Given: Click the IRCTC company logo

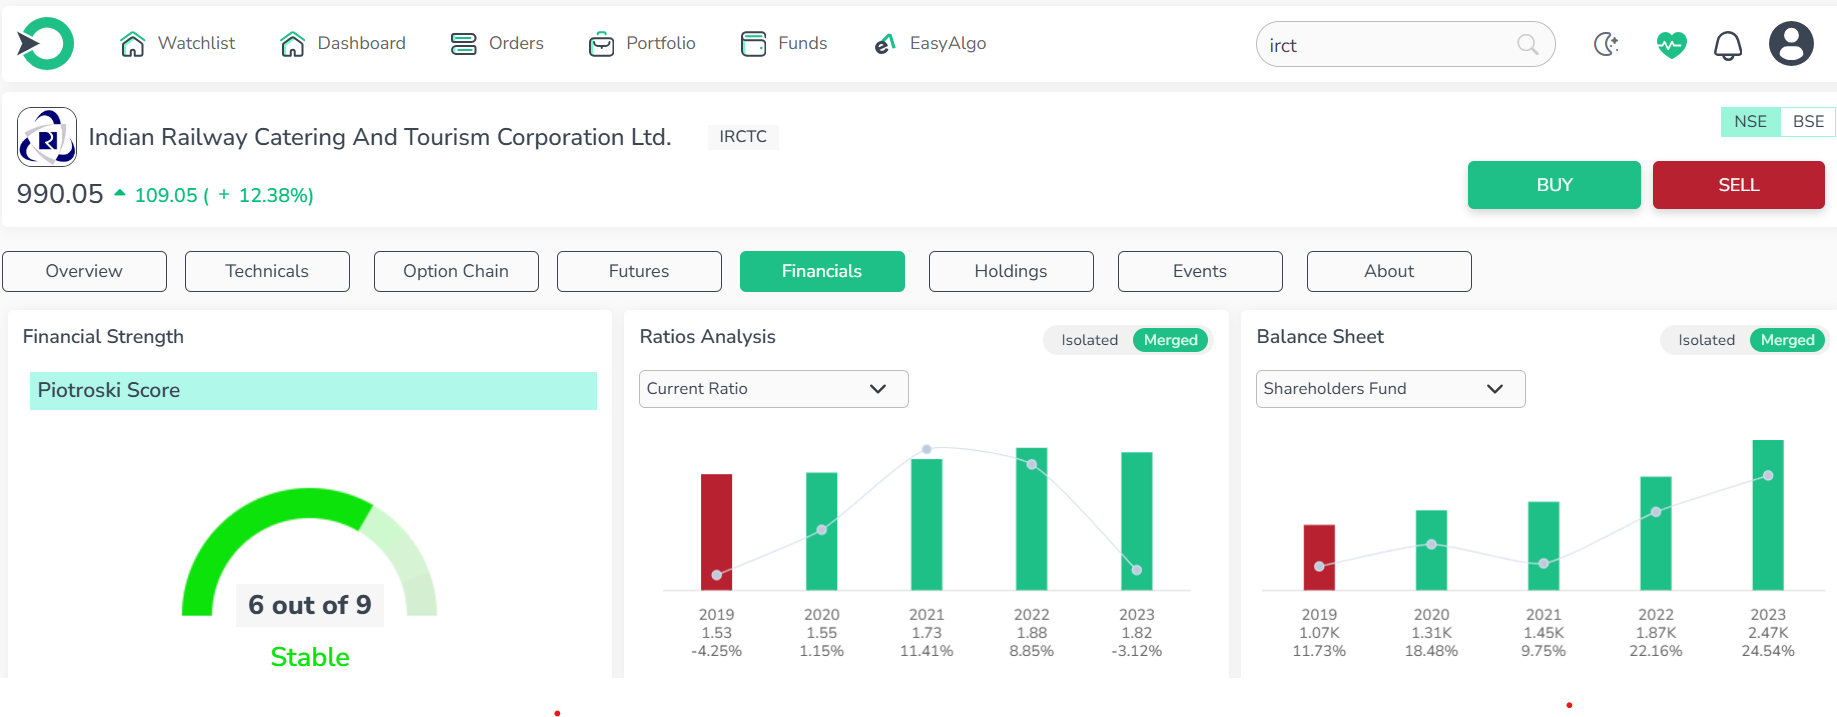Looking at the screenshot, I should pyautogui.click(x=47, y=137).
